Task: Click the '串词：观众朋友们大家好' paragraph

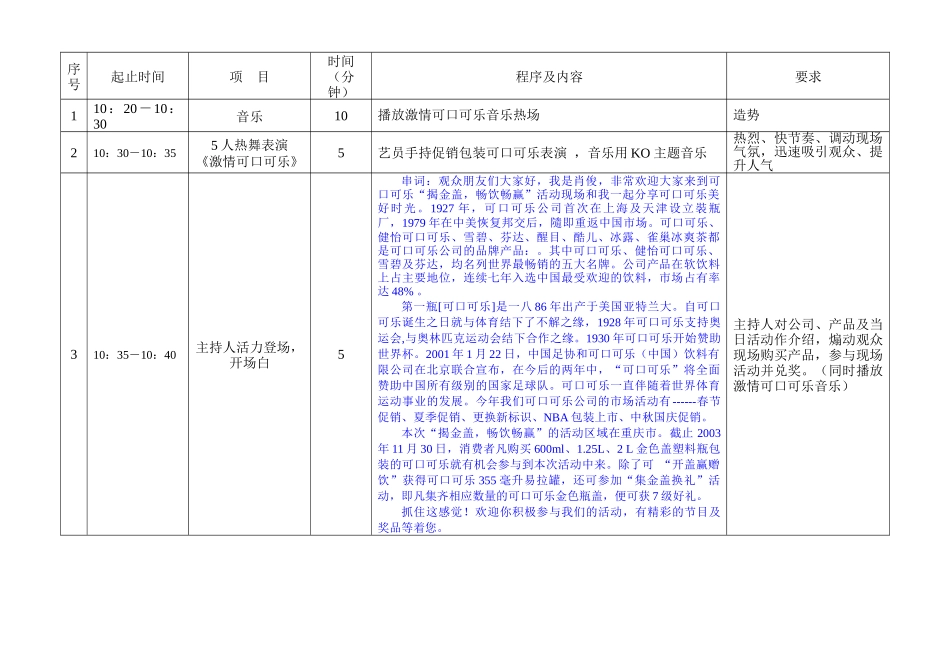Action: pos(549,236)
